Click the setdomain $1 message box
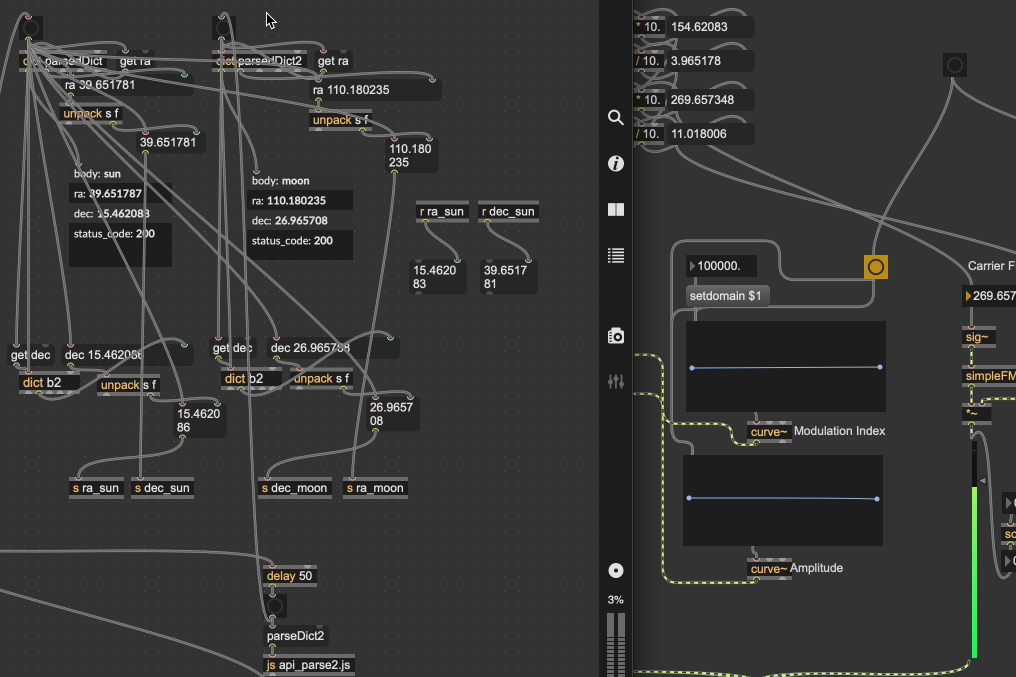This screenshot has width=1016, height=677. (728, 296)
